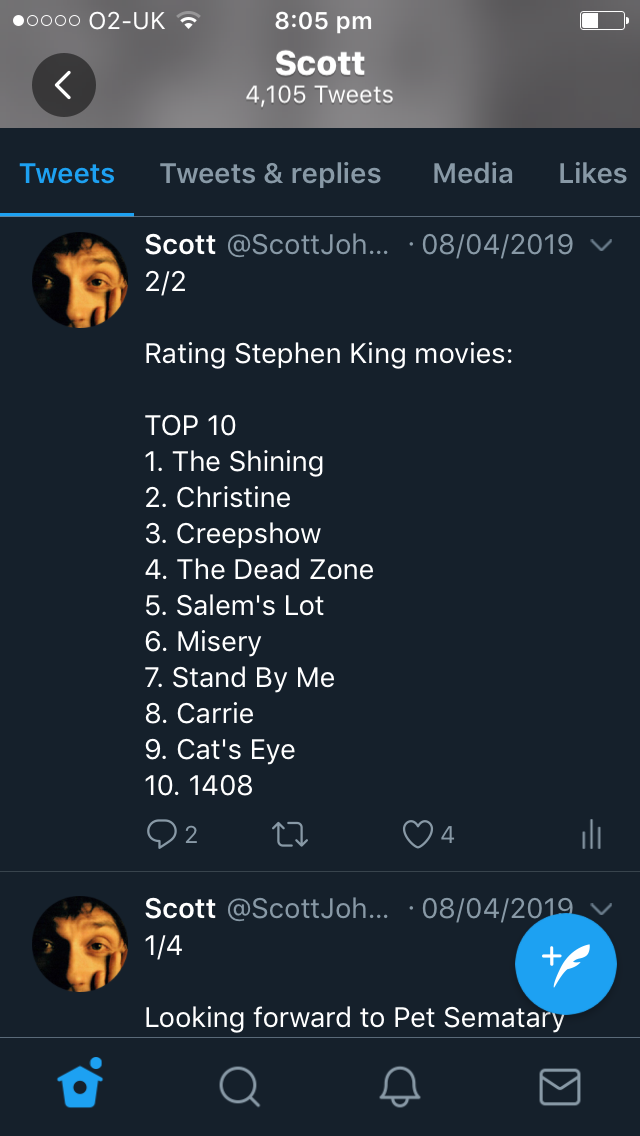Tap the 08/04/2019 date on first tweet
The image size is (640, 1136).
(x=497, y=245)
